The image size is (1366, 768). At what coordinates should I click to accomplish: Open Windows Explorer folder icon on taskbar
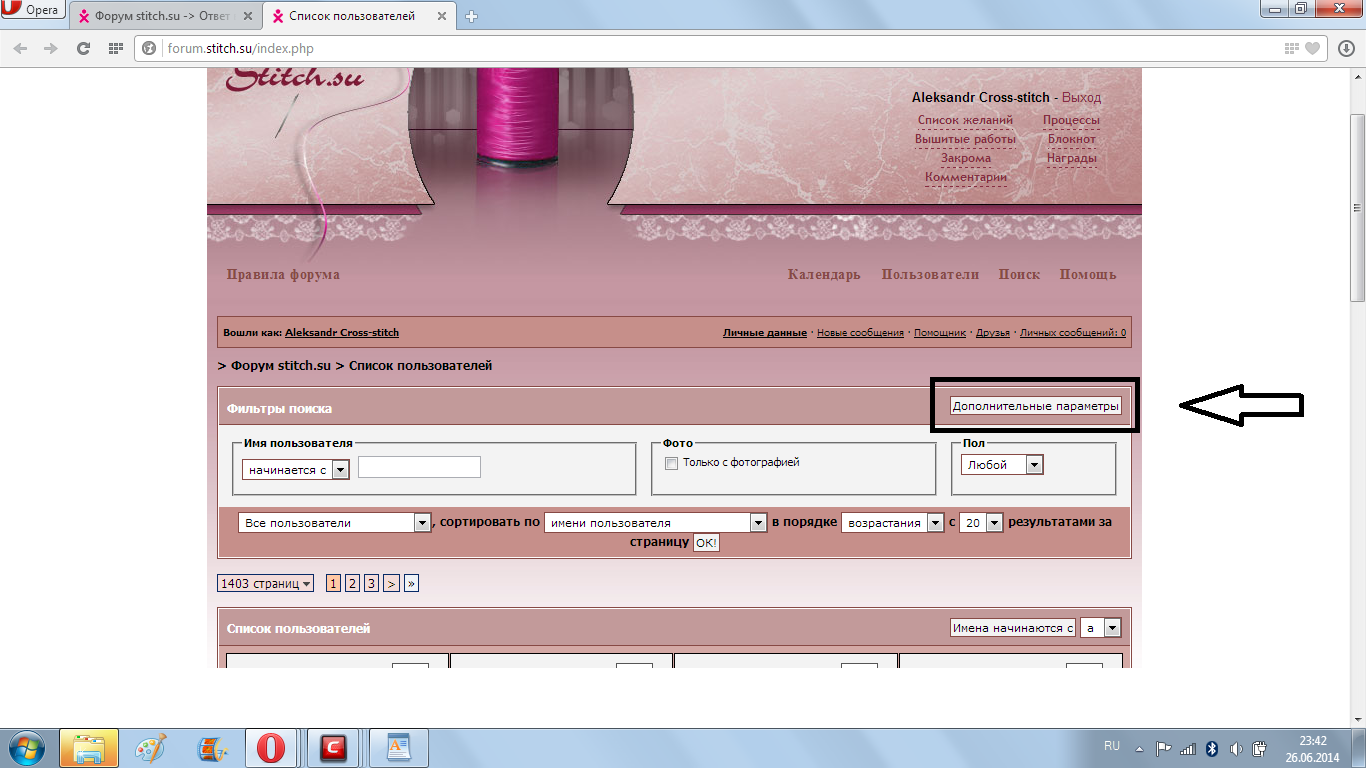(x=89, y=748)
